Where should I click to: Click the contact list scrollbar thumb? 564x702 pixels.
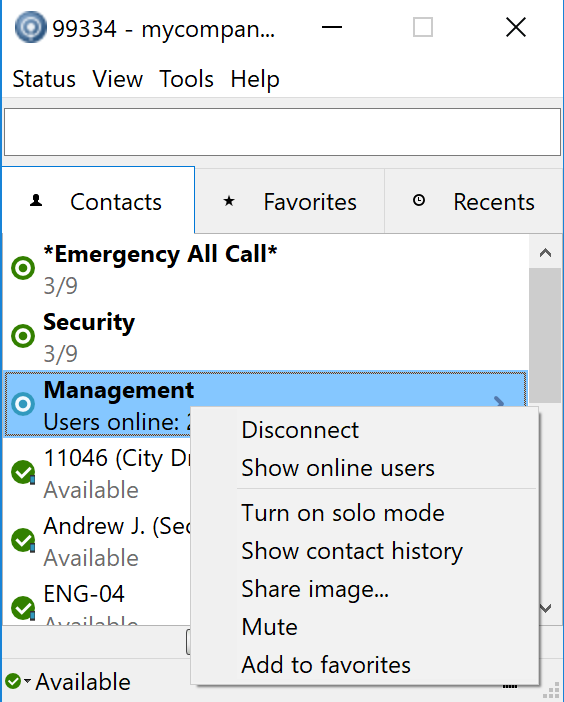pos(545,337)
